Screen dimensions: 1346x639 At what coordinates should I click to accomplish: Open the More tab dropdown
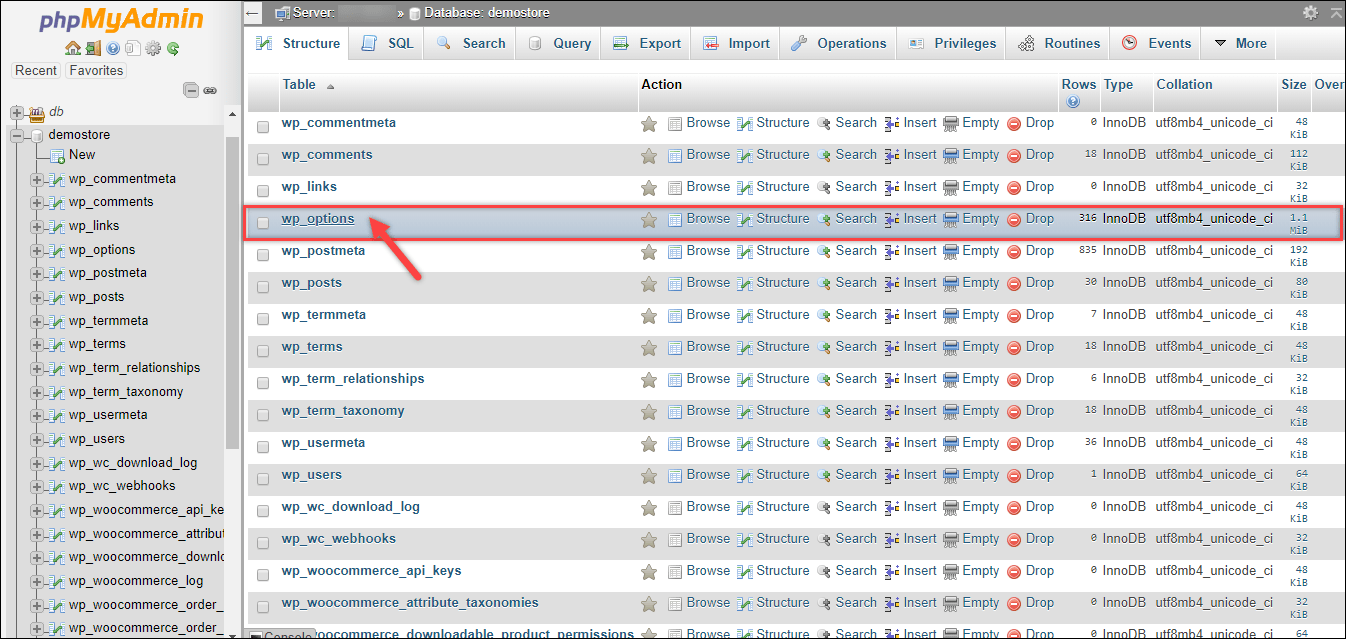coord(1239,44)
